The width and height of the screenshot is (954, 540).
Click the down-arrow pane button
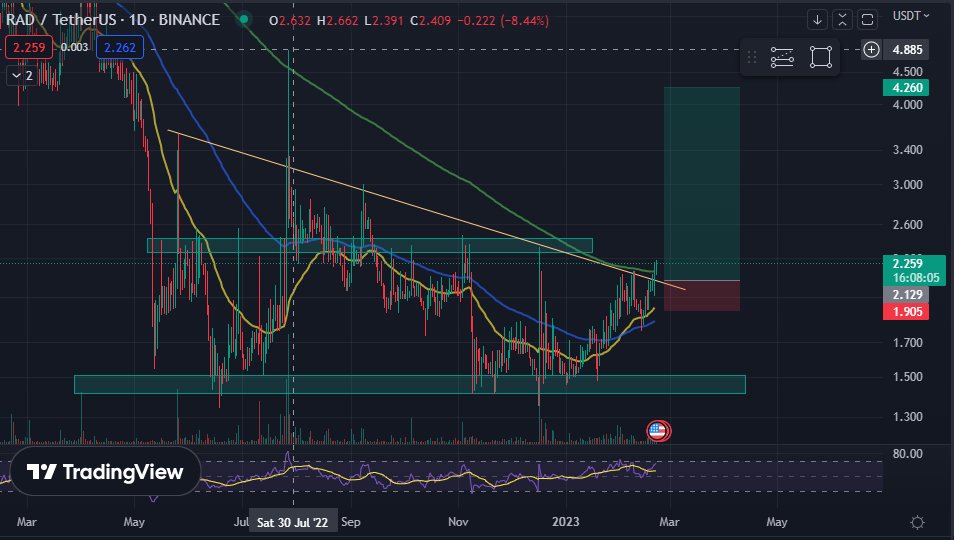click(x=817, y=20)
